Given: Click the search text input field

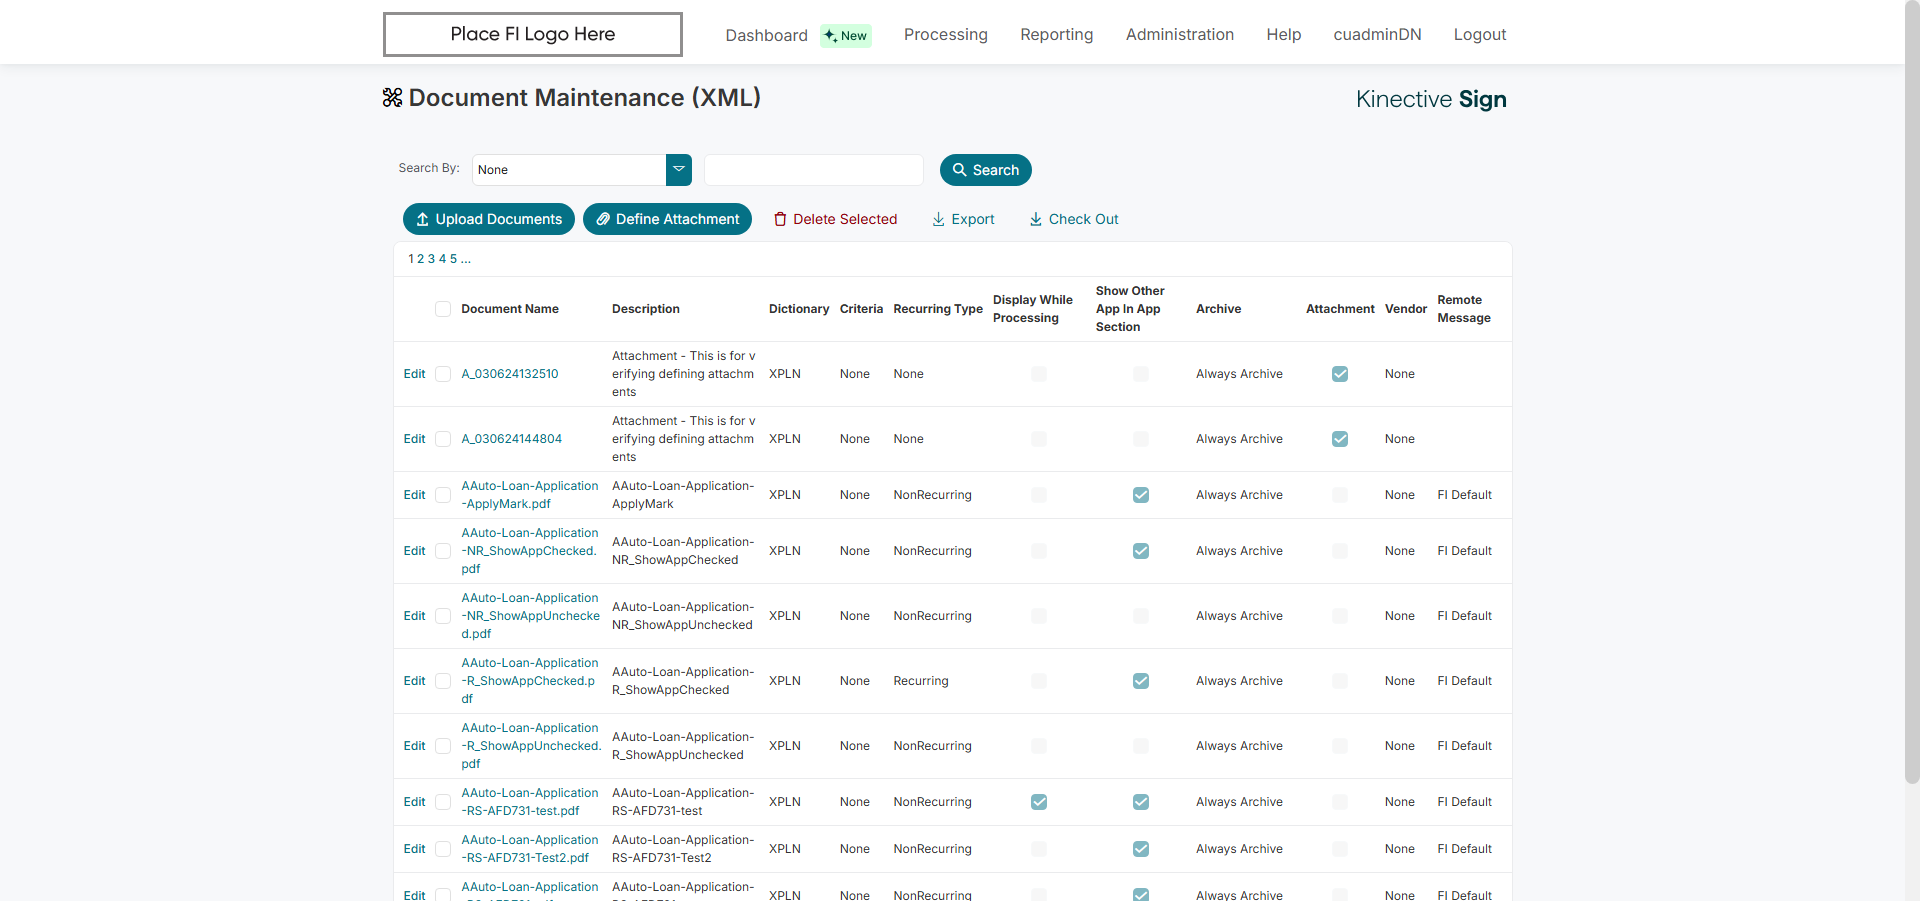Looking at the screenshot, I should click(x=813, y=170).
